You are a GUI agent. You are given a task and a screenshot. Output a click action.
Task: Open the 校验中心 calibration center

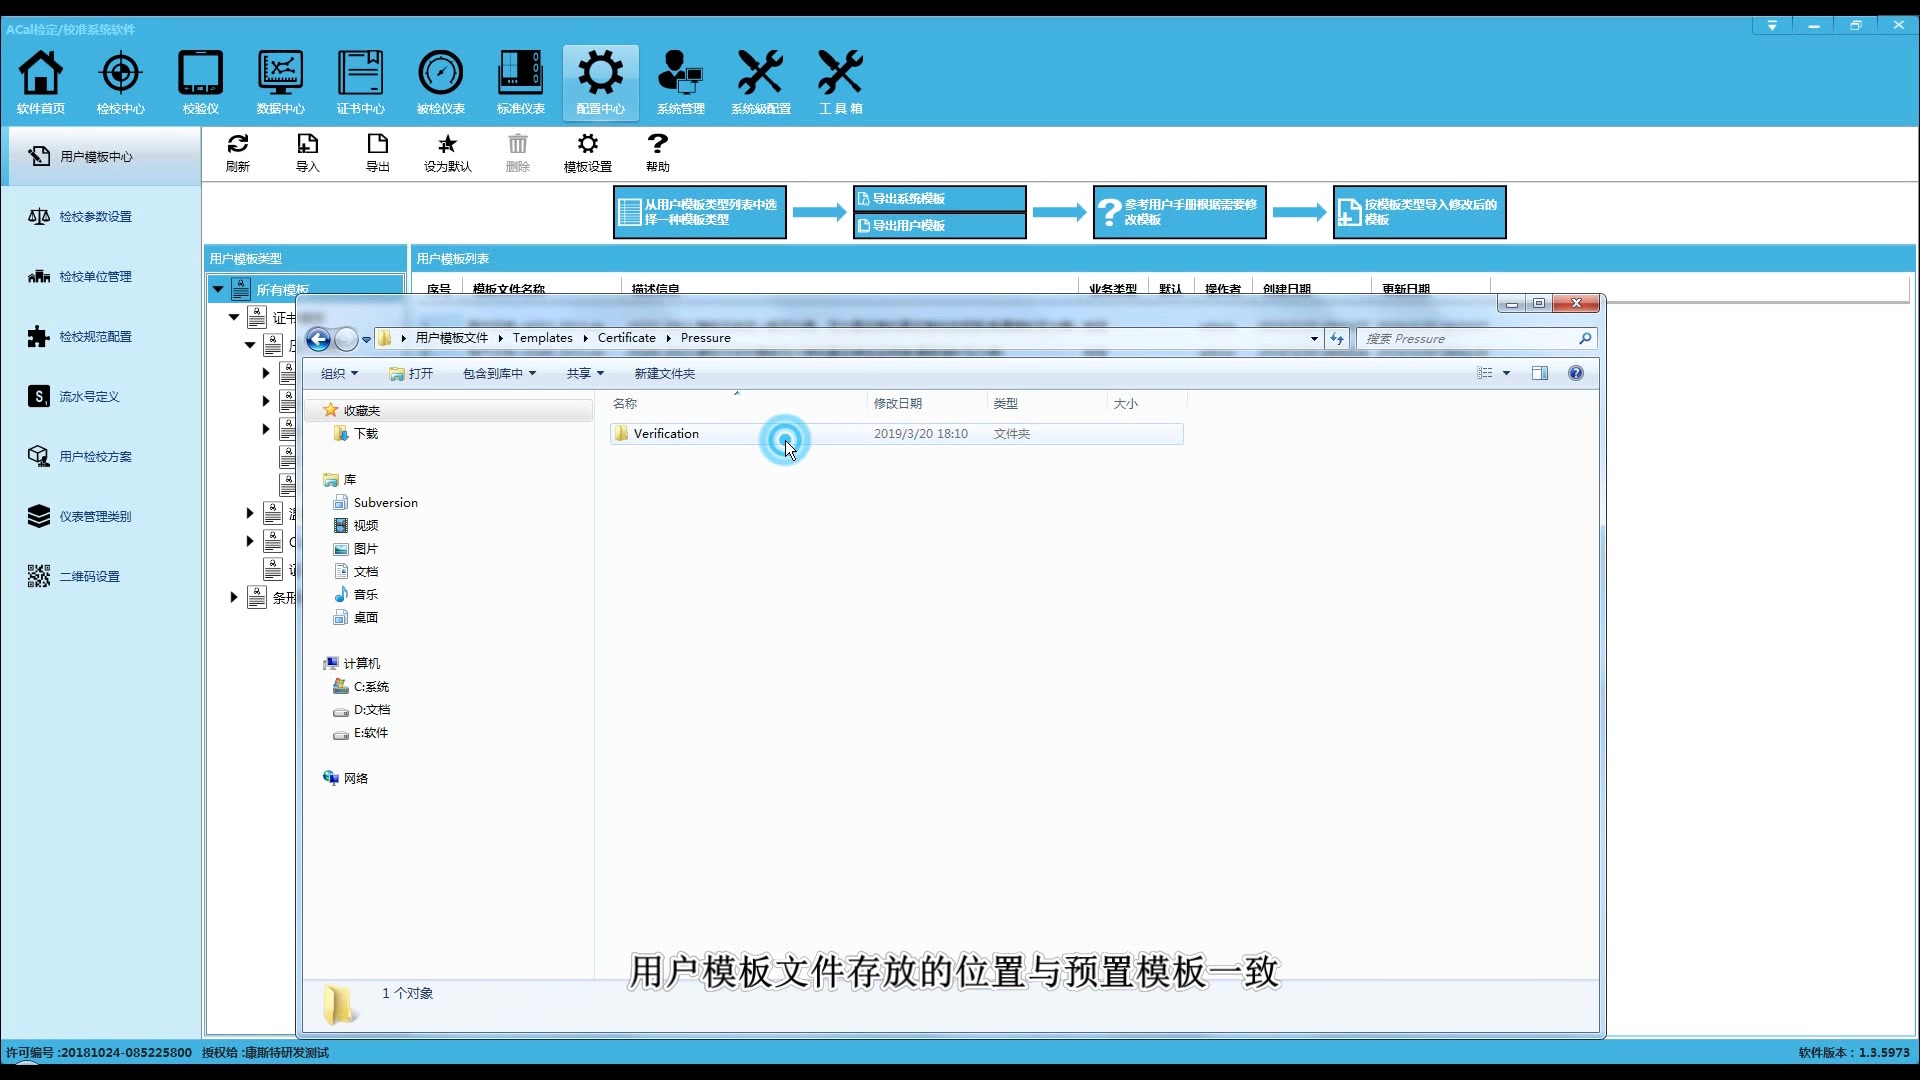[x=120, y=80]
